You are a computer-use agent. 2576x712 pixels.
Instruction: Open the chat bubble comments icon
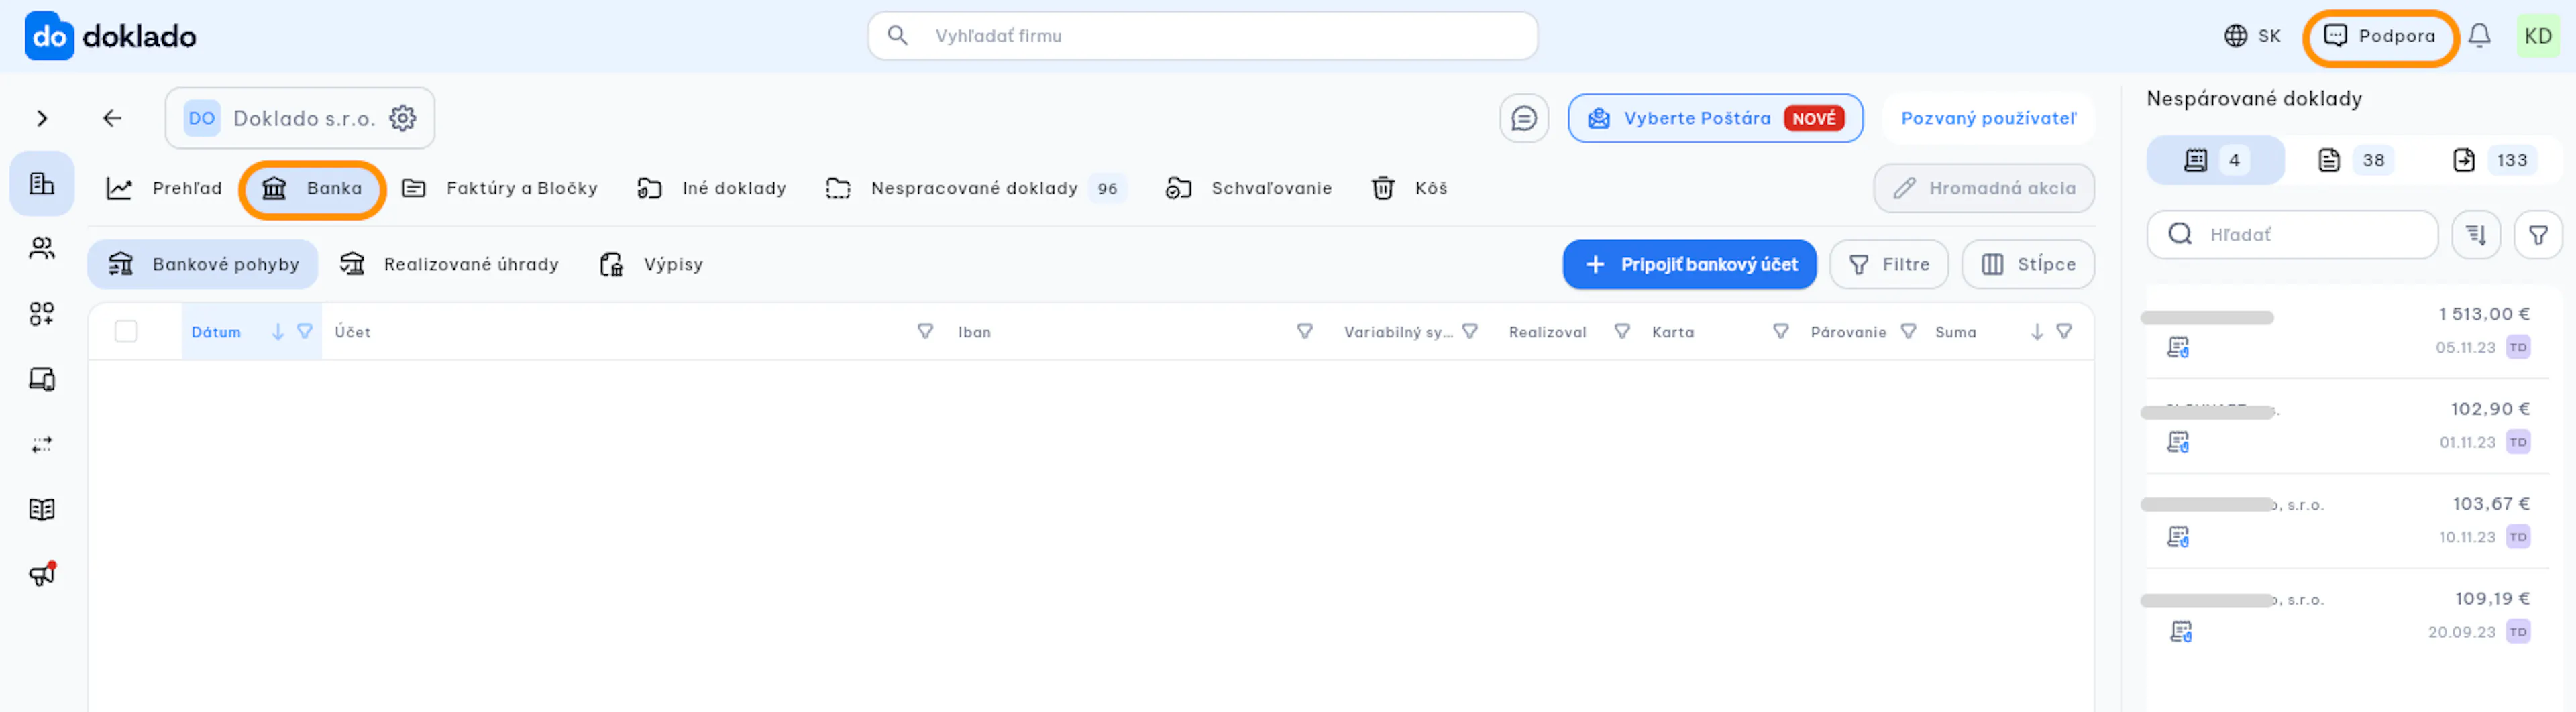(1523, 118)
